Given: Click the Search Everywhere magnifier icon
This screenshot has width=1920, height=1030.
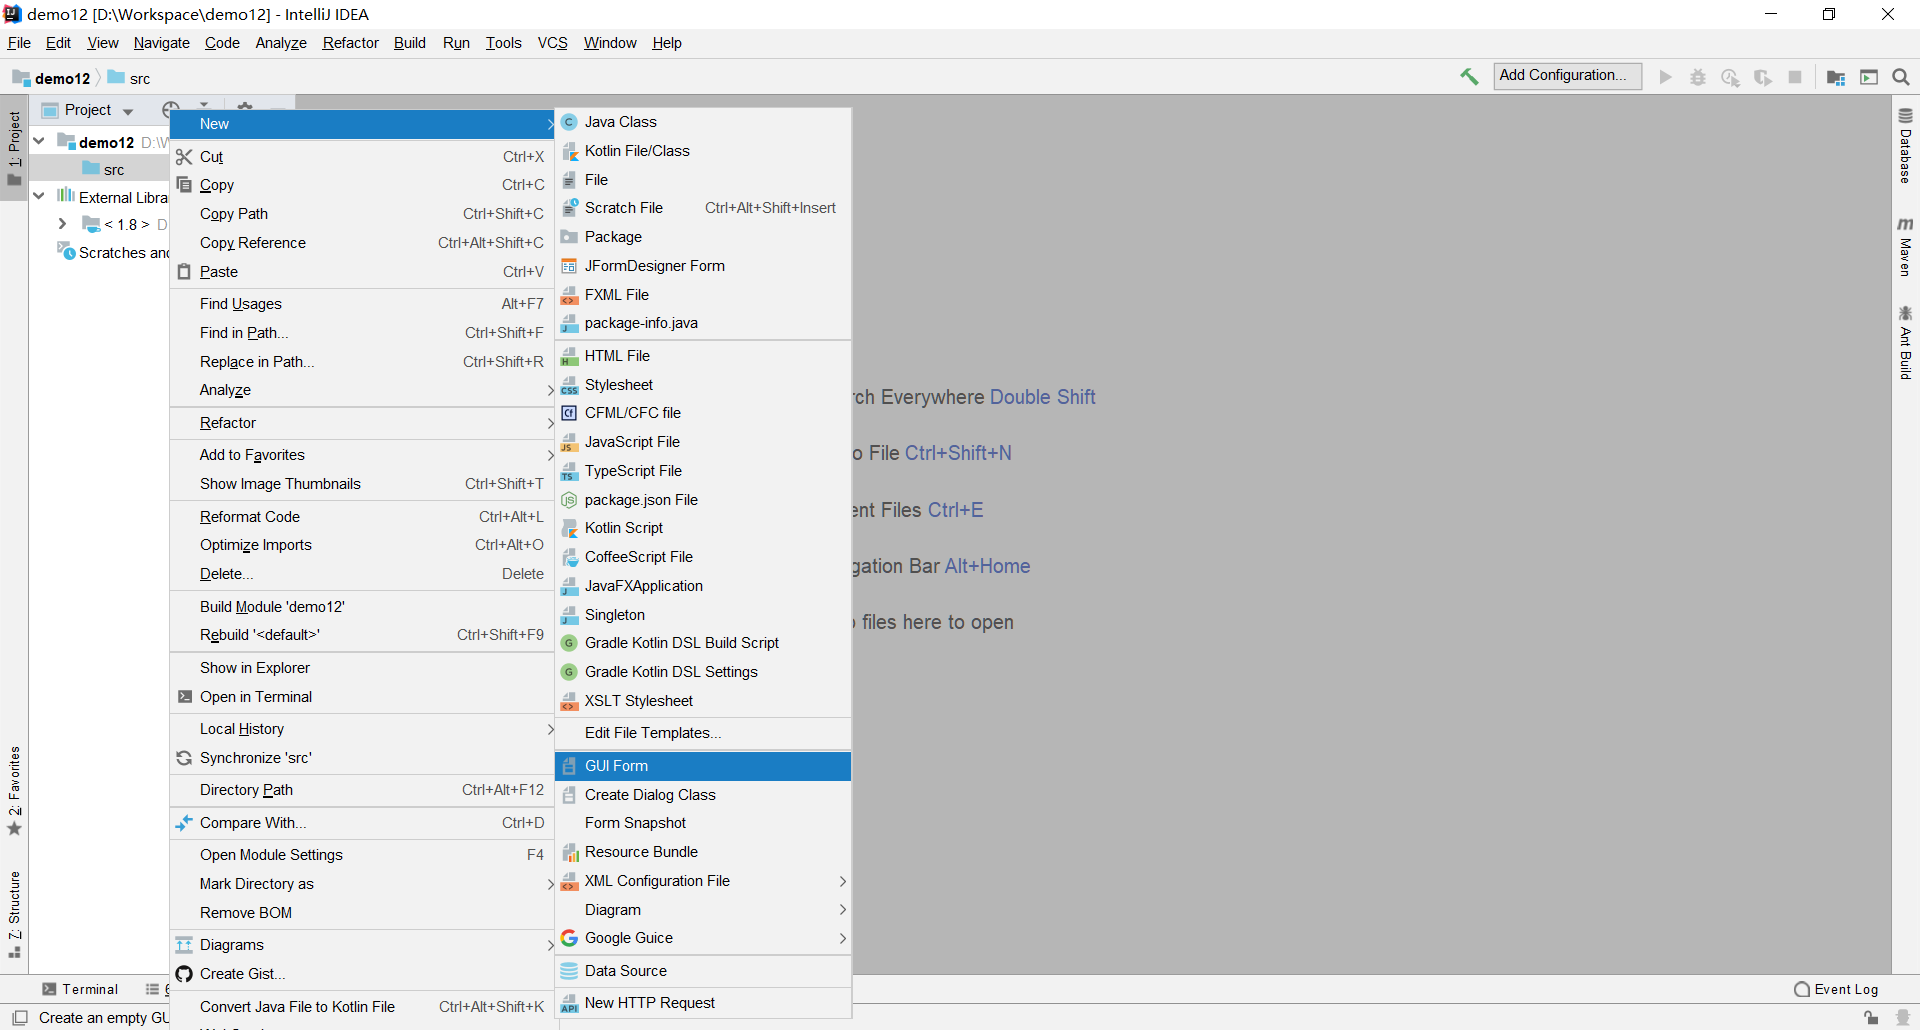Looking at the screenshot, I should 1901,77.
